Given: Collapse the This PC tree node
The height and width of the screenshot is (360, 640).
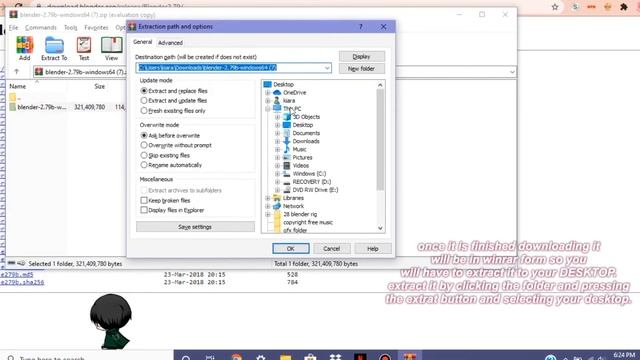Looking at the screenshot, I should 268,109.
